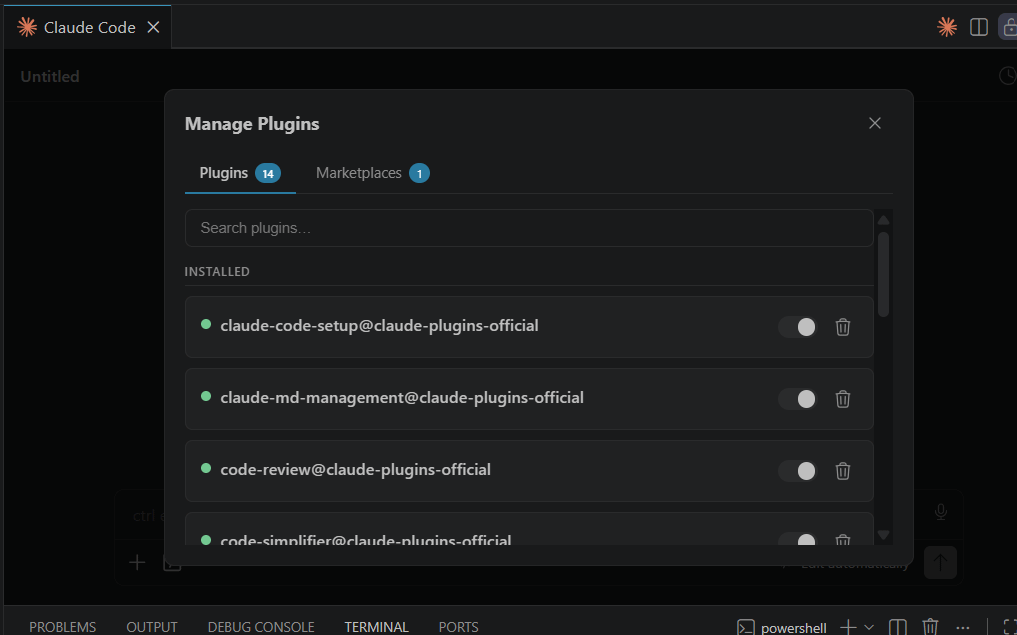Open the PORTS panel tab
This screenshot has width=1017, height=635.
click(x=459, y=627)
